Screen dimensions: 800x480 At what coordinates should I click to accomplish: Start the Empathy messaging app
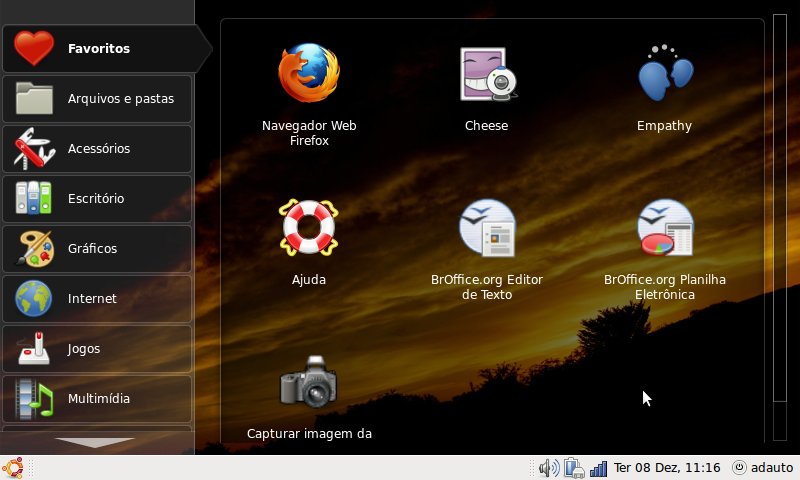665,73
